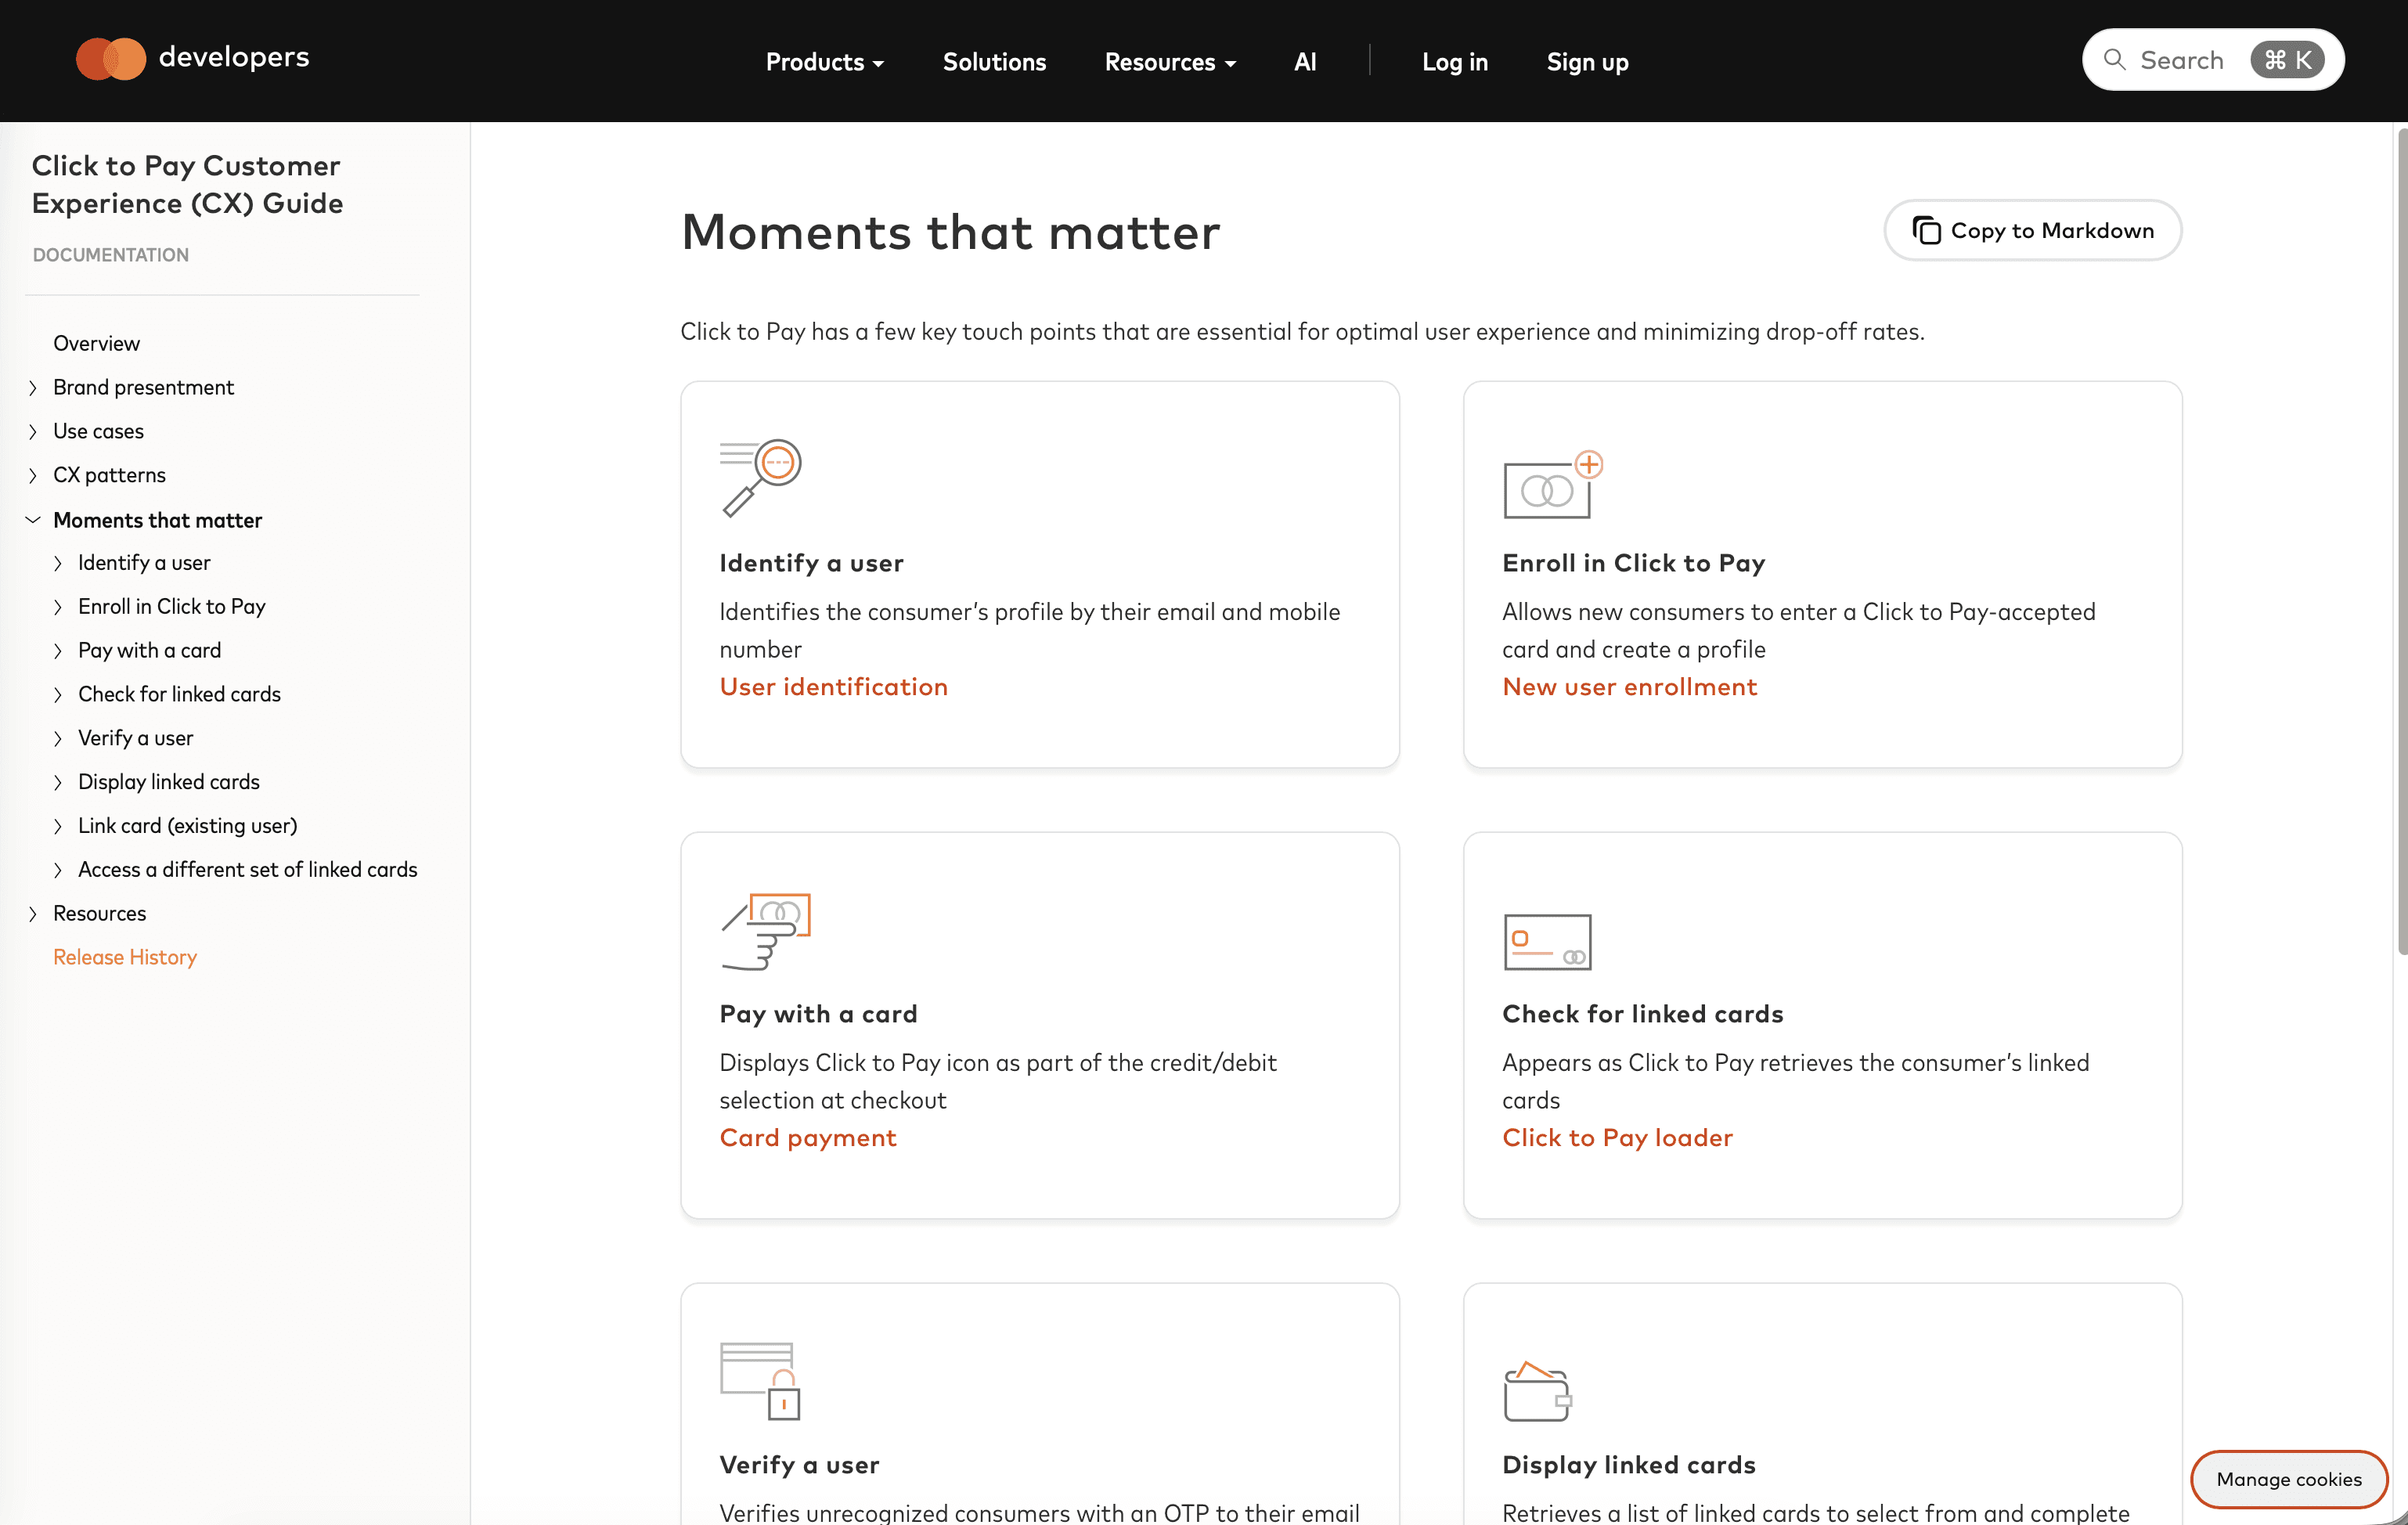Click the search magnifier icon in header
Image resolution: width=2408 pixels, height=1525 pixels.
pos(2114,60)
